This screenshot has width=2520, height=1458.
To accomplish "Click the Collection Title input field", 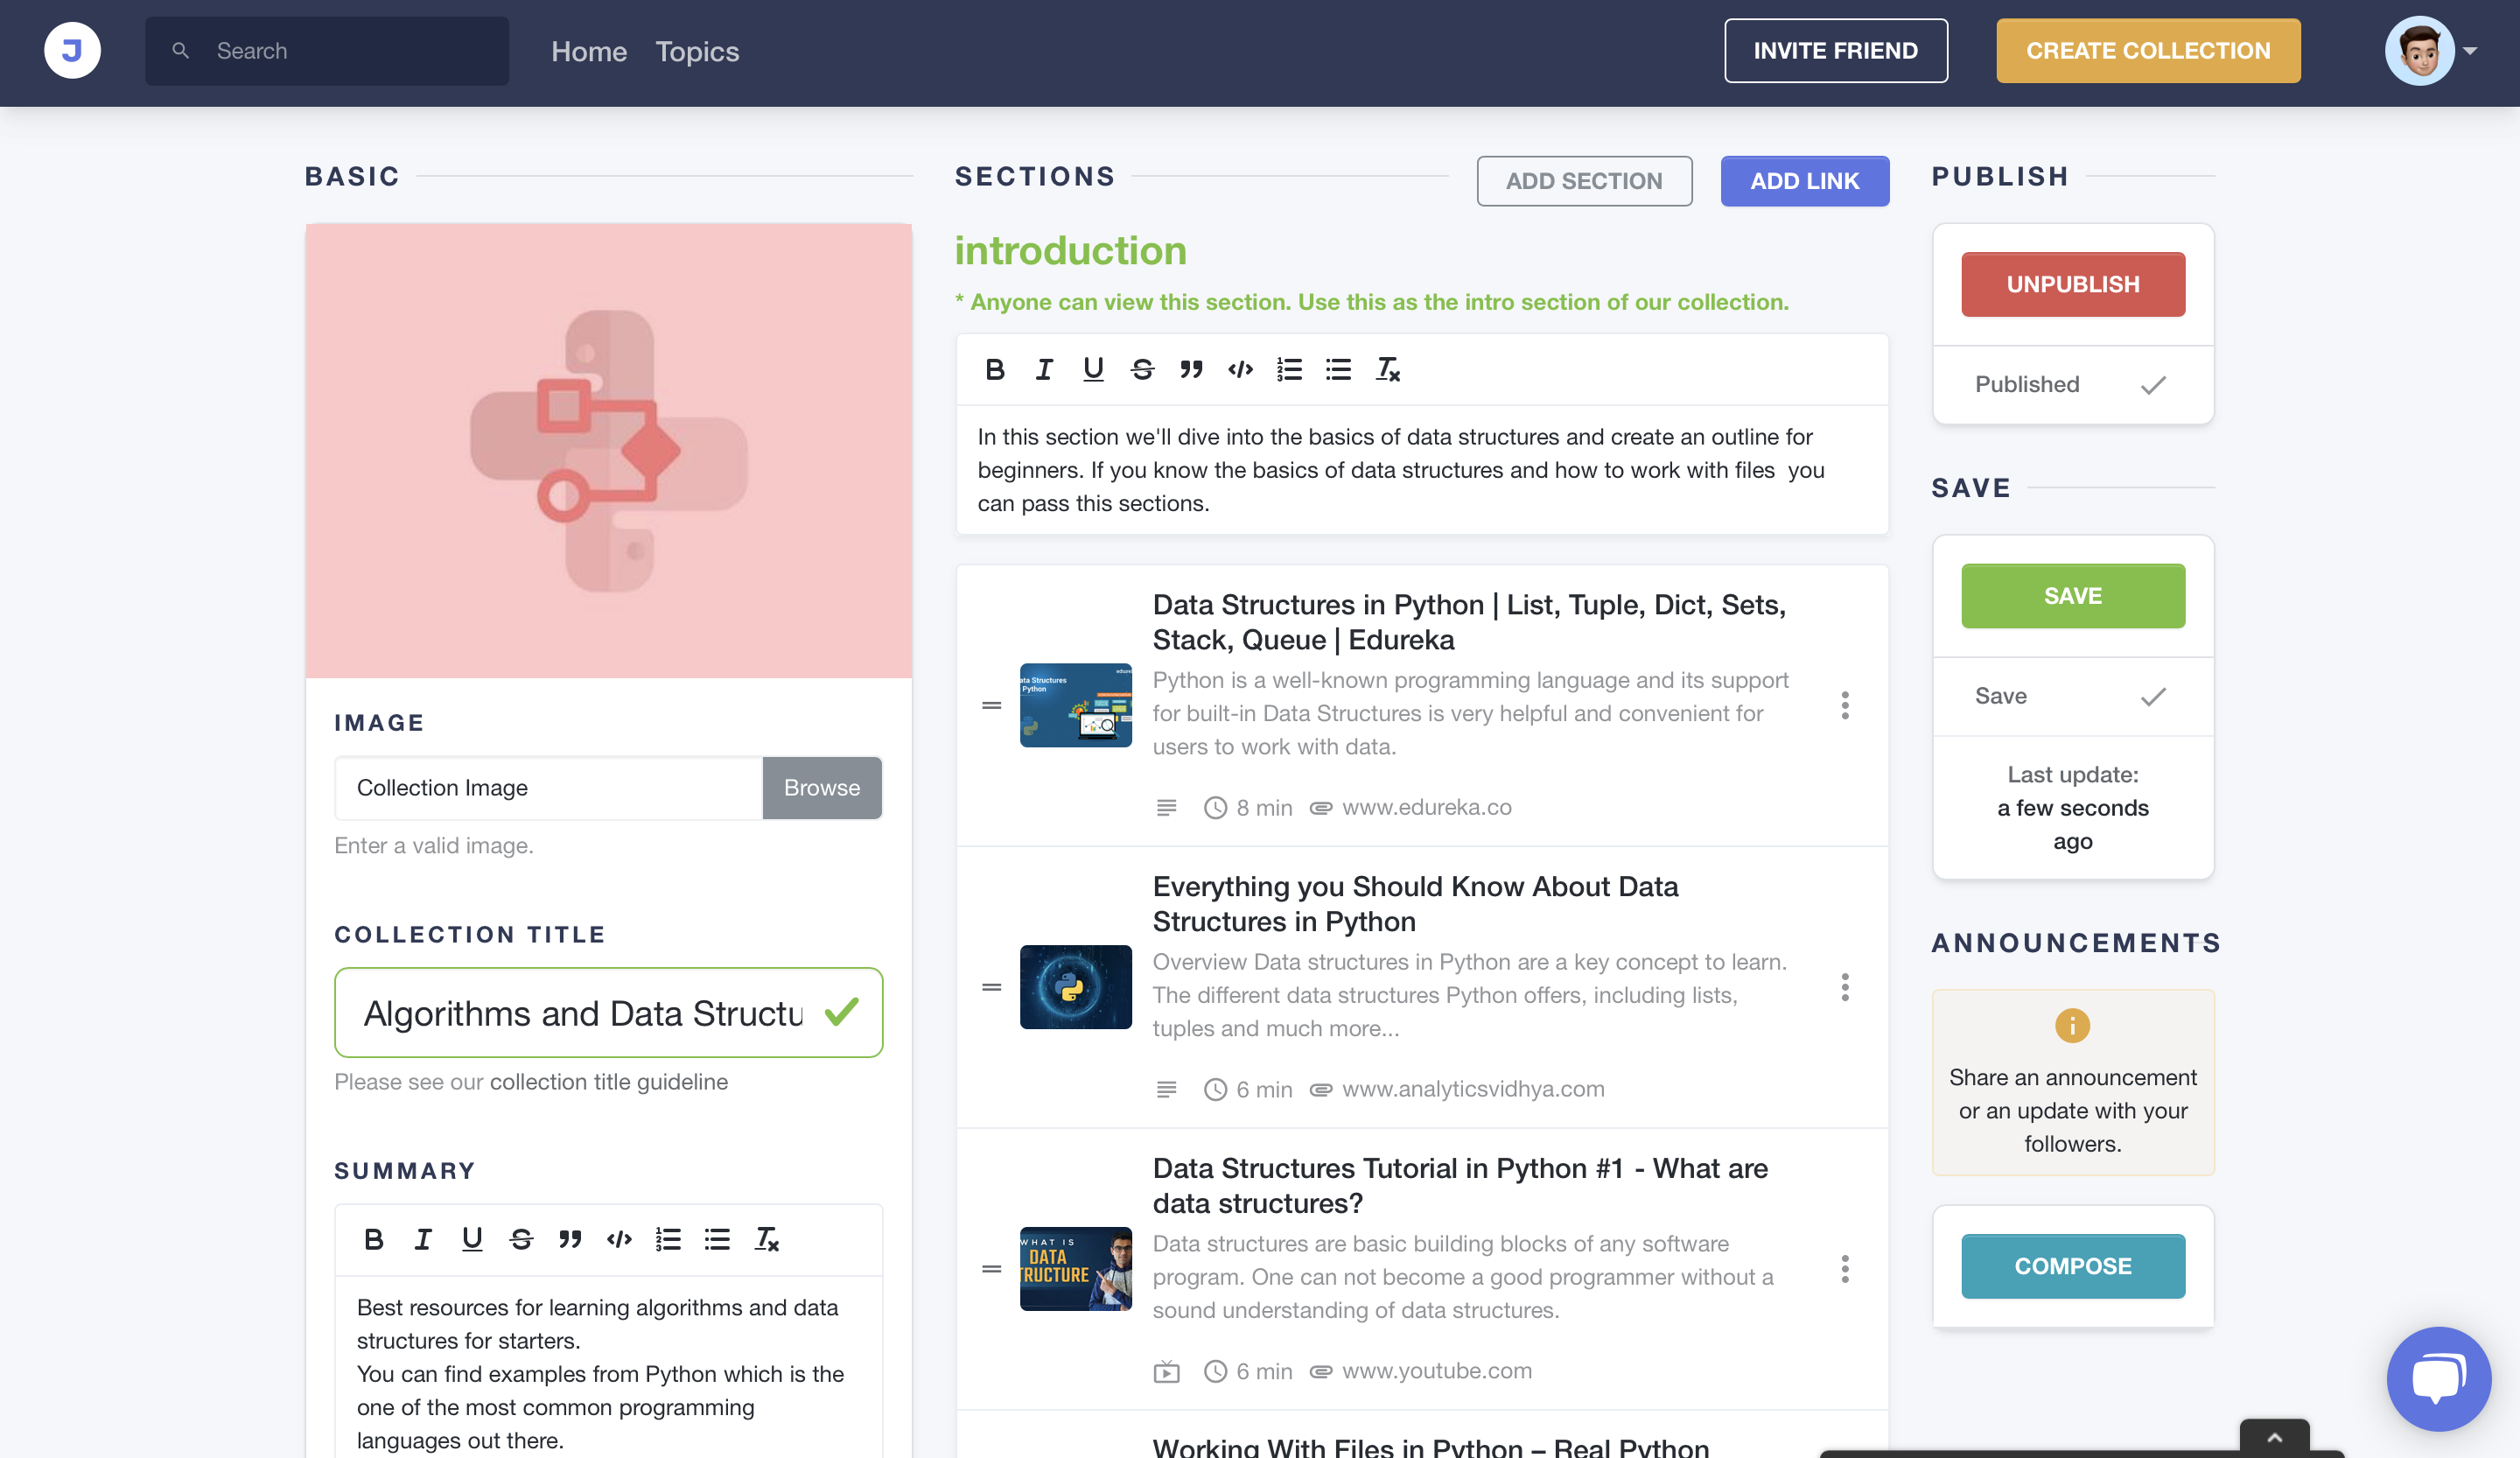I will [x=582, y=1013].
